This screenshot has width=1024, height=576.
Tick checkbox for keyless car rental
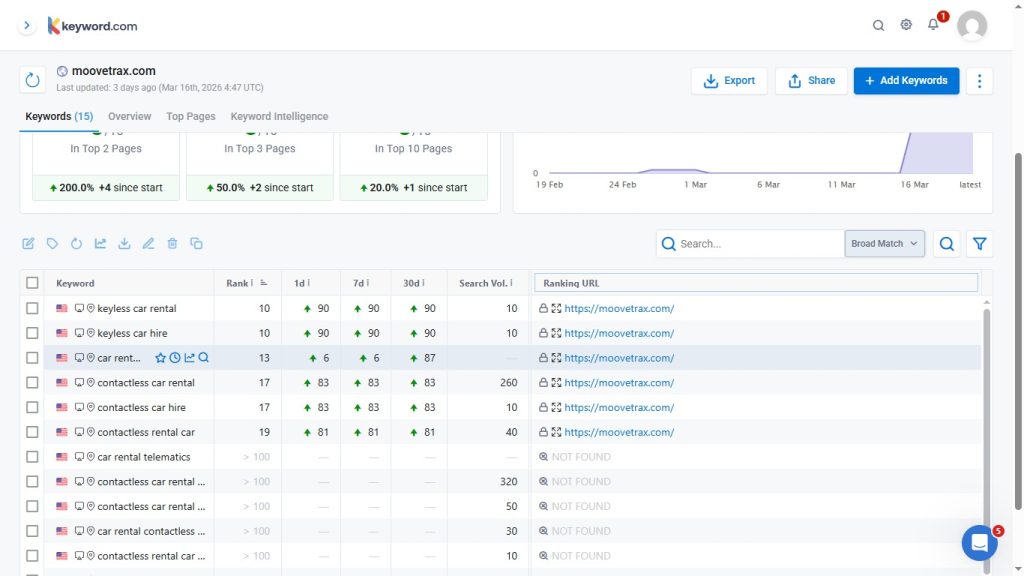point(33,309)
